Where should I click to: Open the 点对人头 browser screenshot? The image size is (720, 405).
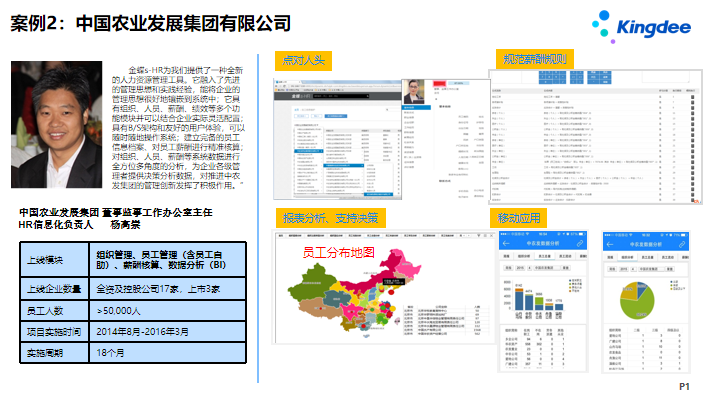(338, 140)
